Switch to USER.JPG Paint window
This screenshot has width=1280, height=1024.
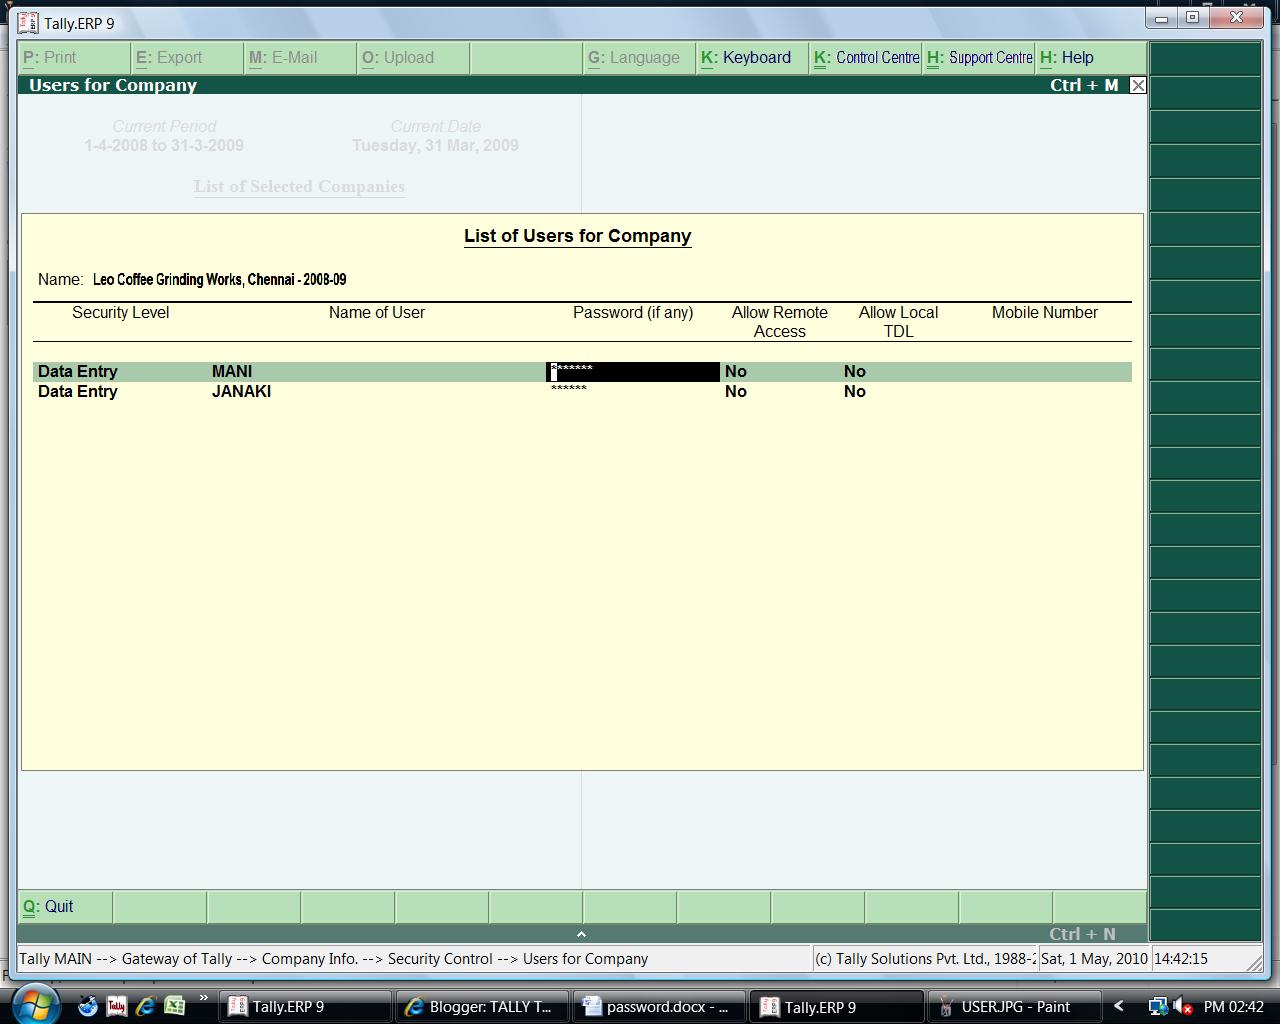click(x=1014, y=1007)
